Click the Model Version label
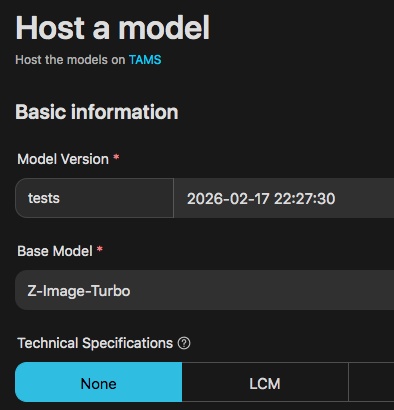 click(63, 159)
